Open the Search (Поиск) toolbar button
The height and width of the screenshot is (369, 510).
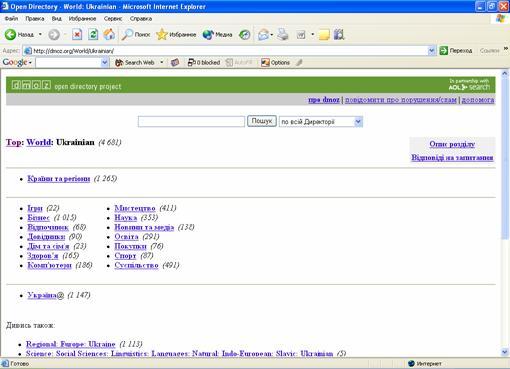point(136,34)
